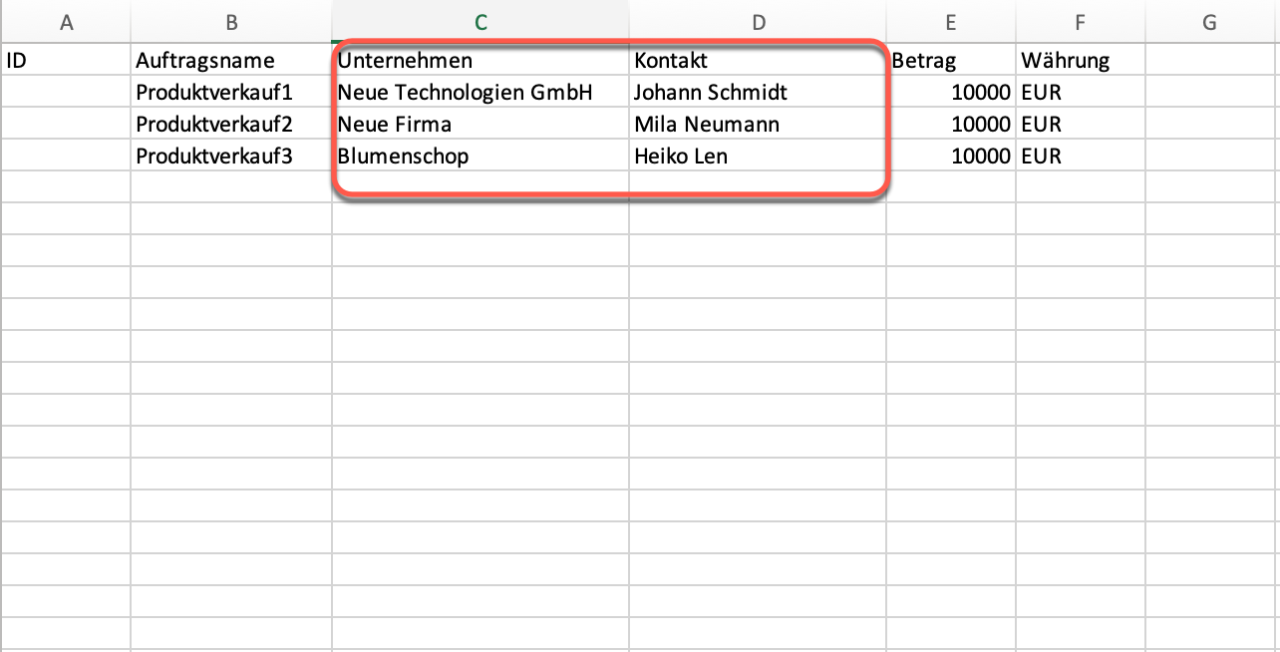Select column B header

point(231,22)
